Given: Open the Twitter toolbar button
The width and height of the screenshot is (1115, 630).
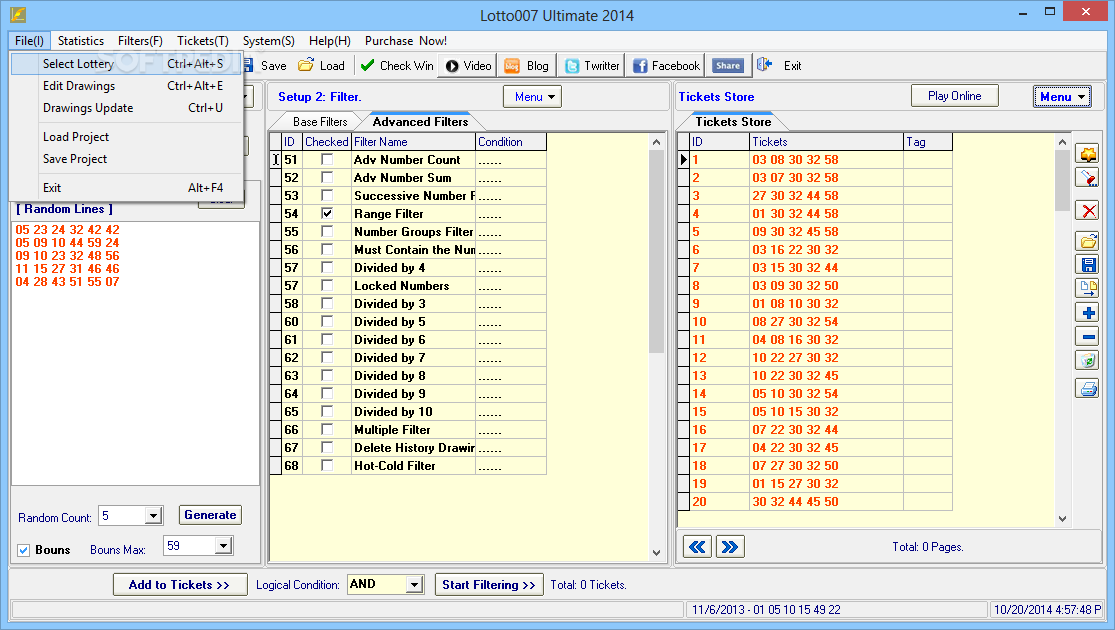Looking at the screenshot, I should 592,65.
